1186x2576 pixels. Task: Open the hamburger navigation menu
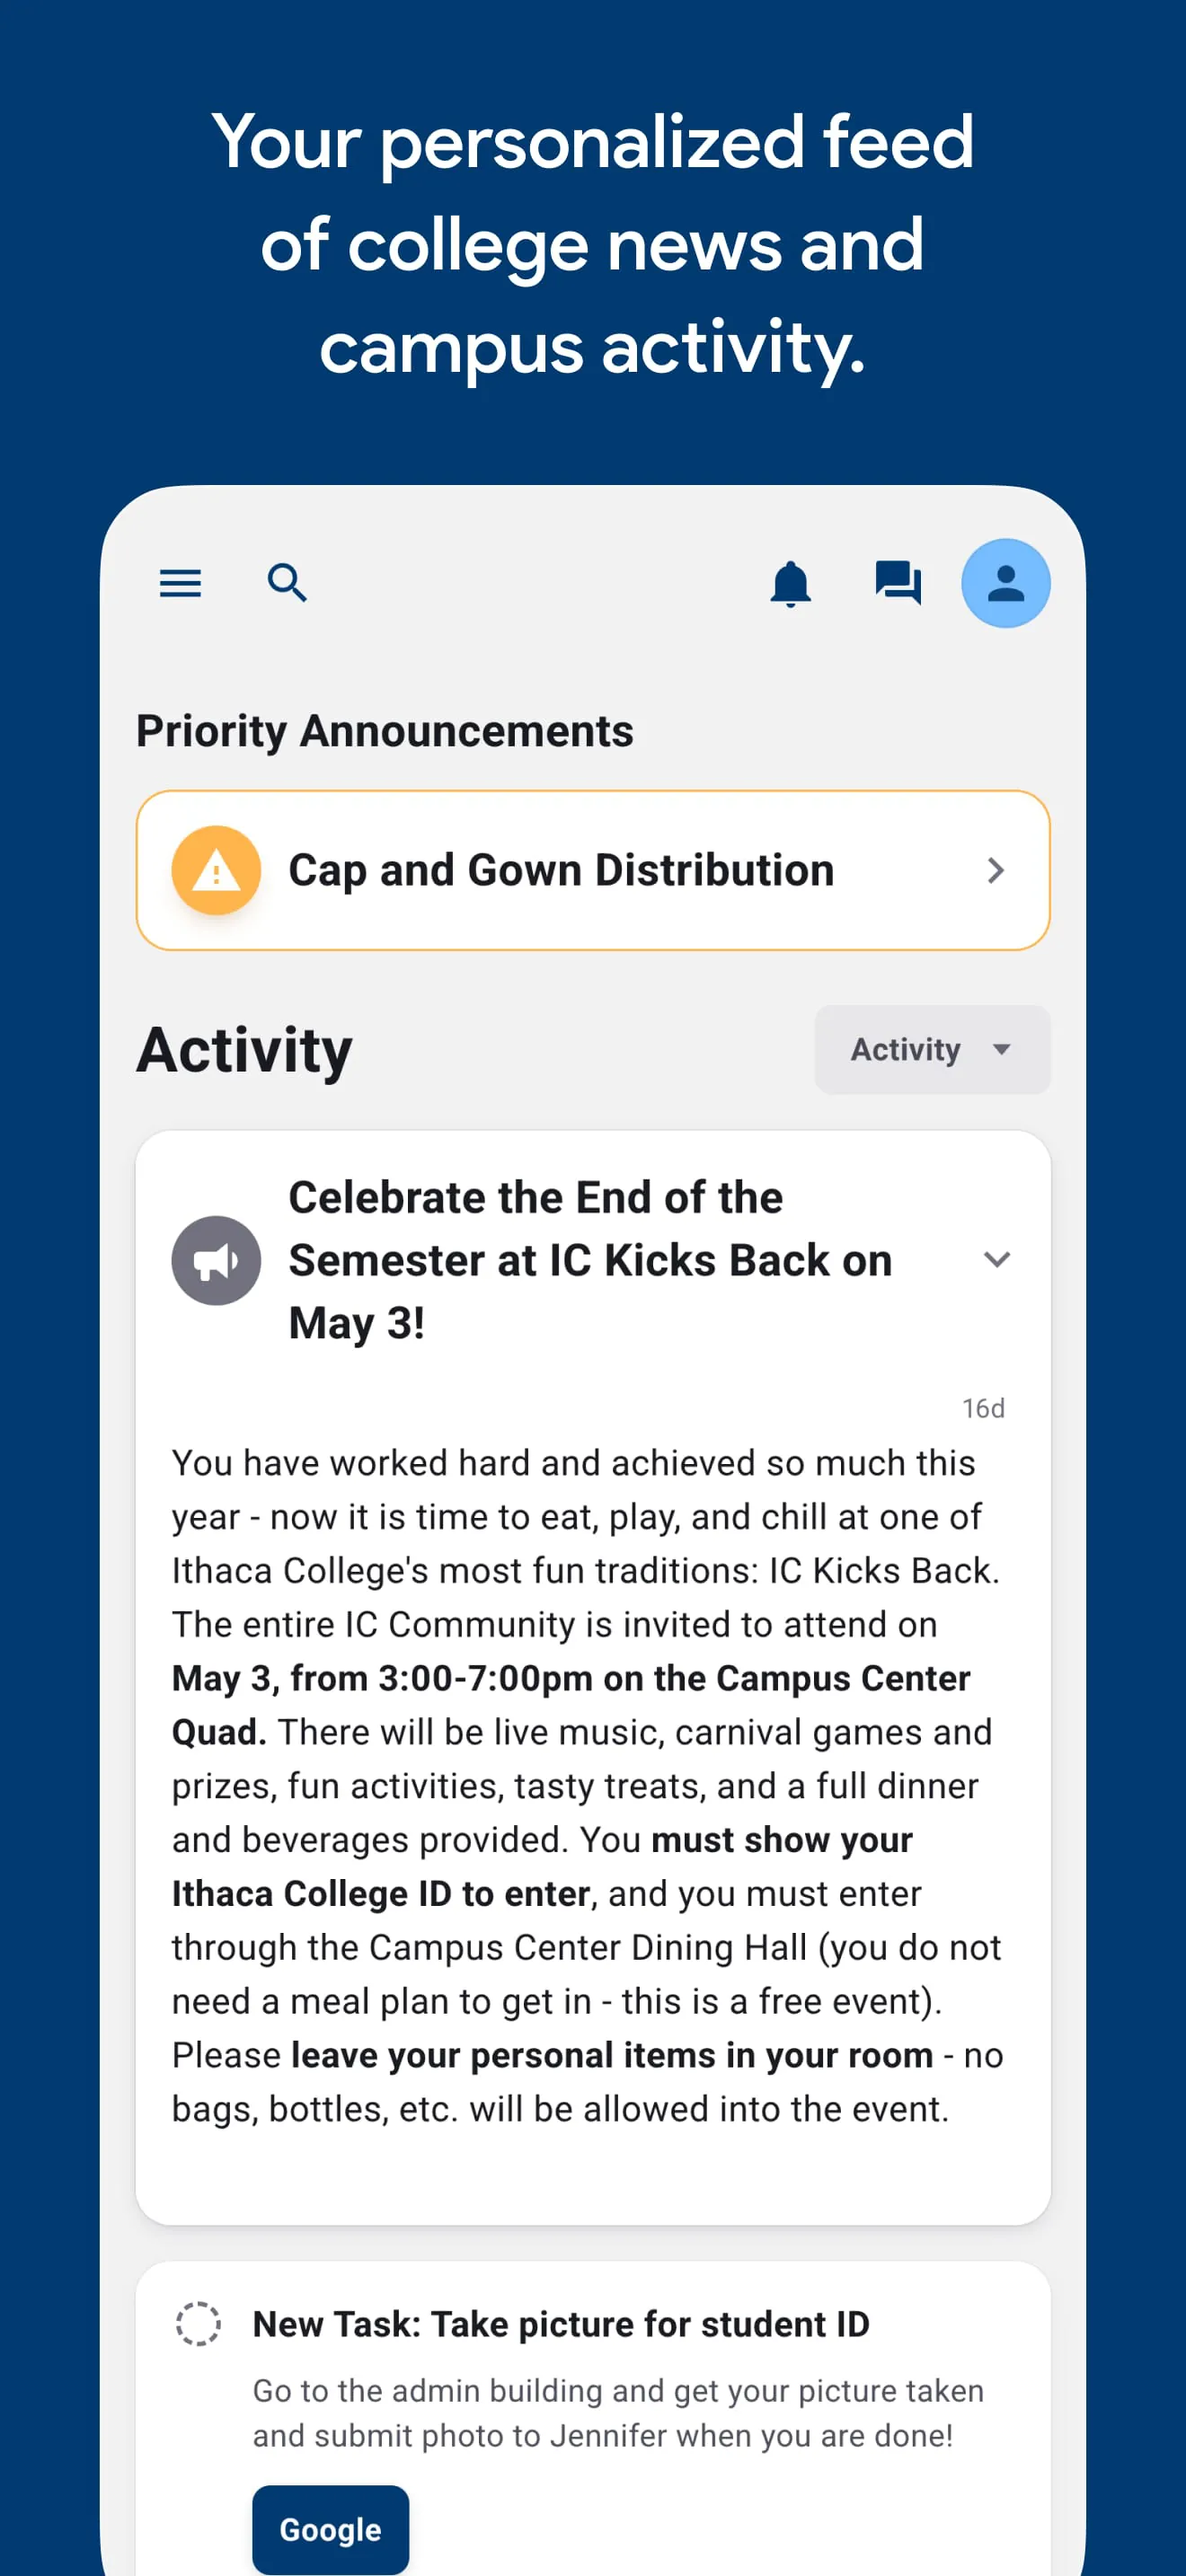pos(180,583)
